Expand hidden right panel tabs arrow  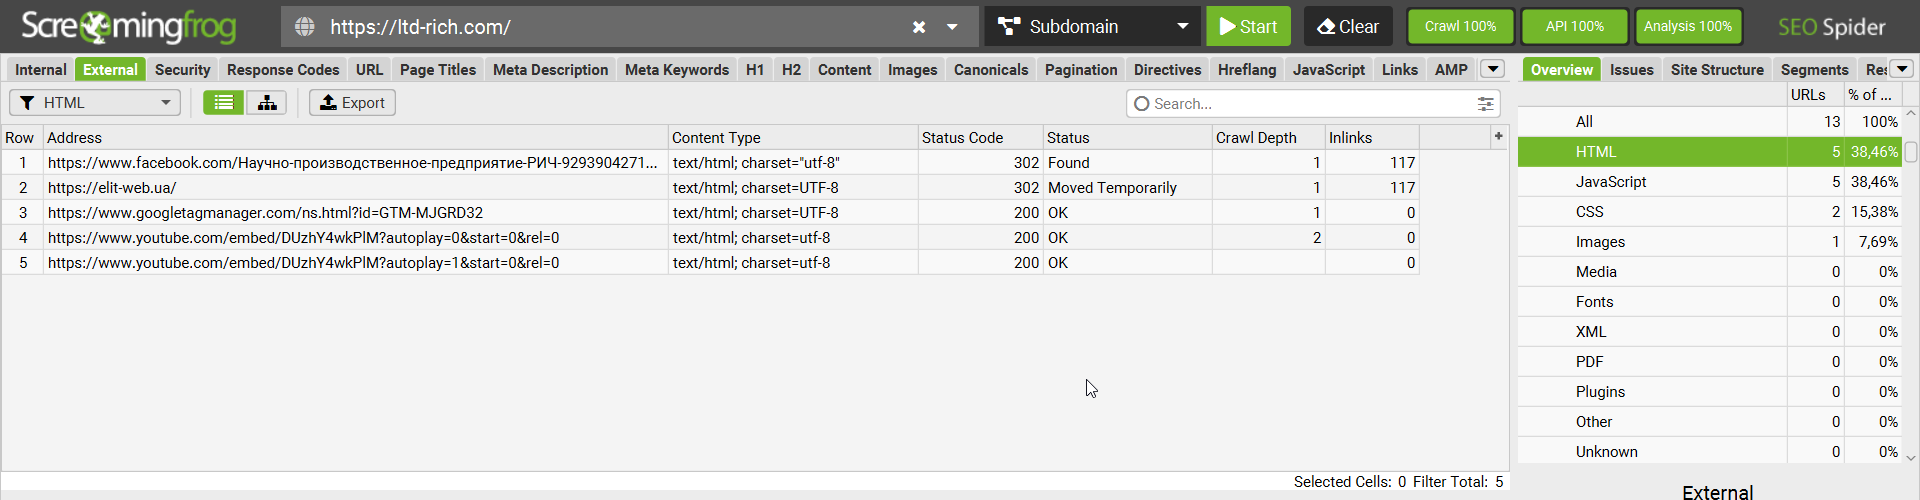point(1902,69)
